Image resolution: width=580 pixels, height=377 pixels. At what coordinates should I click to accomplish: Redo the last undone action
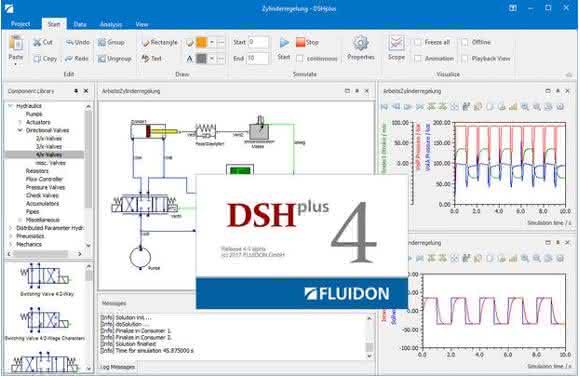coord(77,58)
